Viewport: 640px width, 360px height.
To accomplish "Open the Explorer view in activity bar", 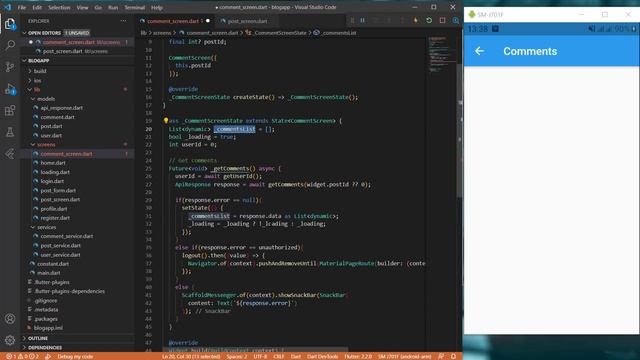I will [x=10, y=23].
